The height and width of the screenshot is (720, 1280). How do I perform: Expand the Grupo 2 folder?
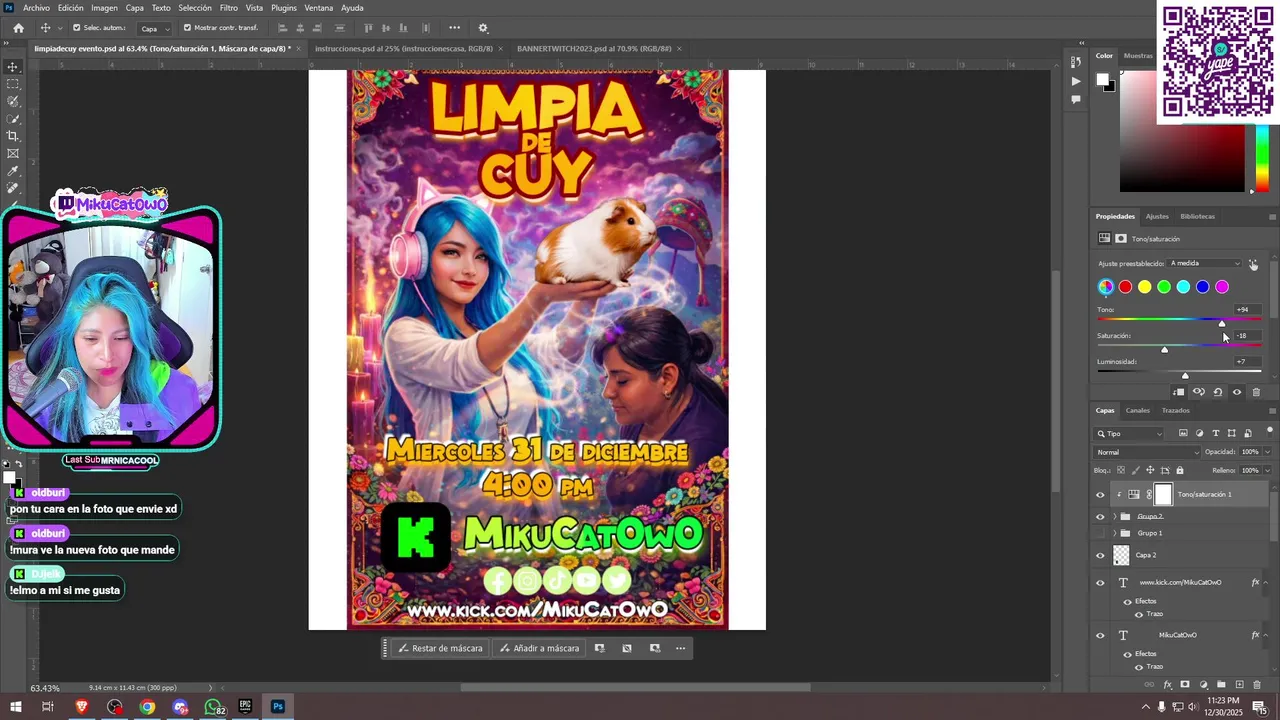pos(1115,517)
